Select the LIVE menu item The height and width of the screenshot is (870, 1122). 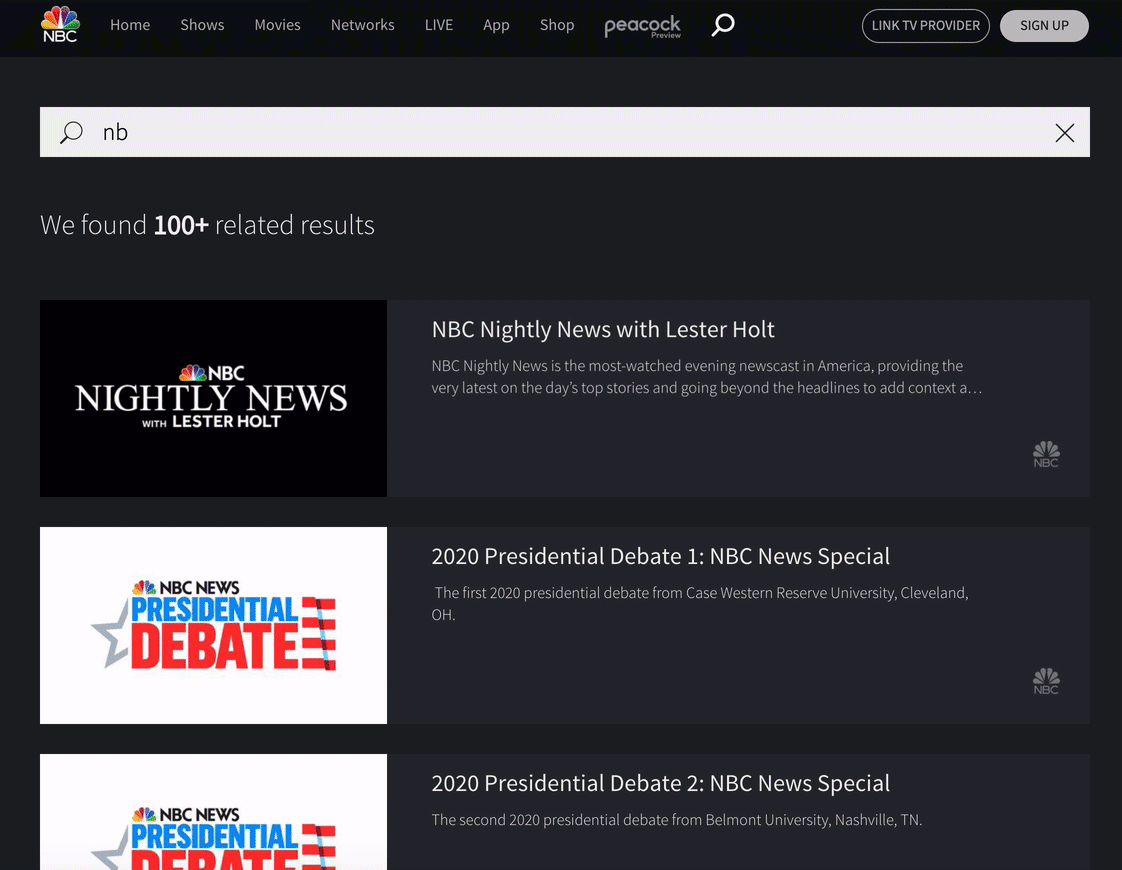(x=439, y=25)
